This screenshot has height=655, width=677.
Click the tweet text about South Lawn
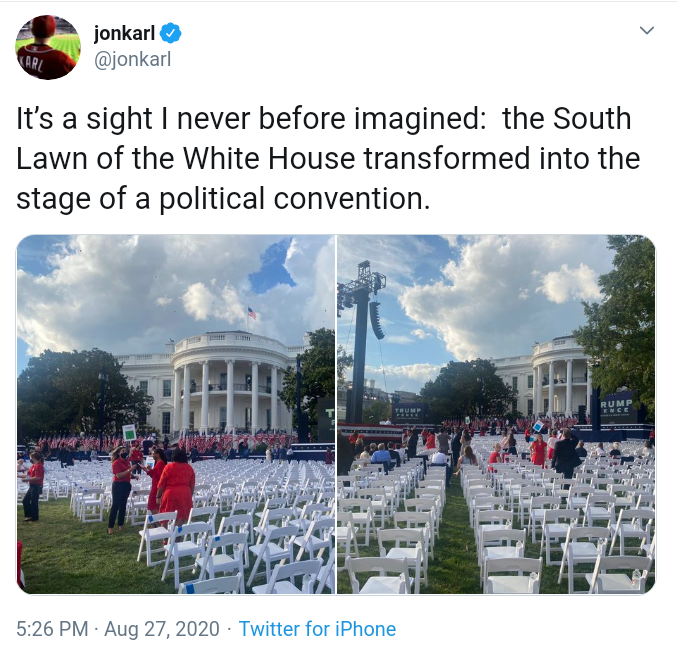coord(328,158)
